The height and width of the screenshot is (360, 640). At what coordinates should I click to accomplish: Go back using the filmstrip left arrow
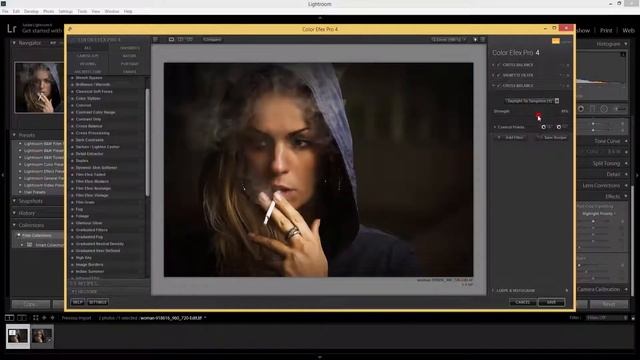pos(44,318)
